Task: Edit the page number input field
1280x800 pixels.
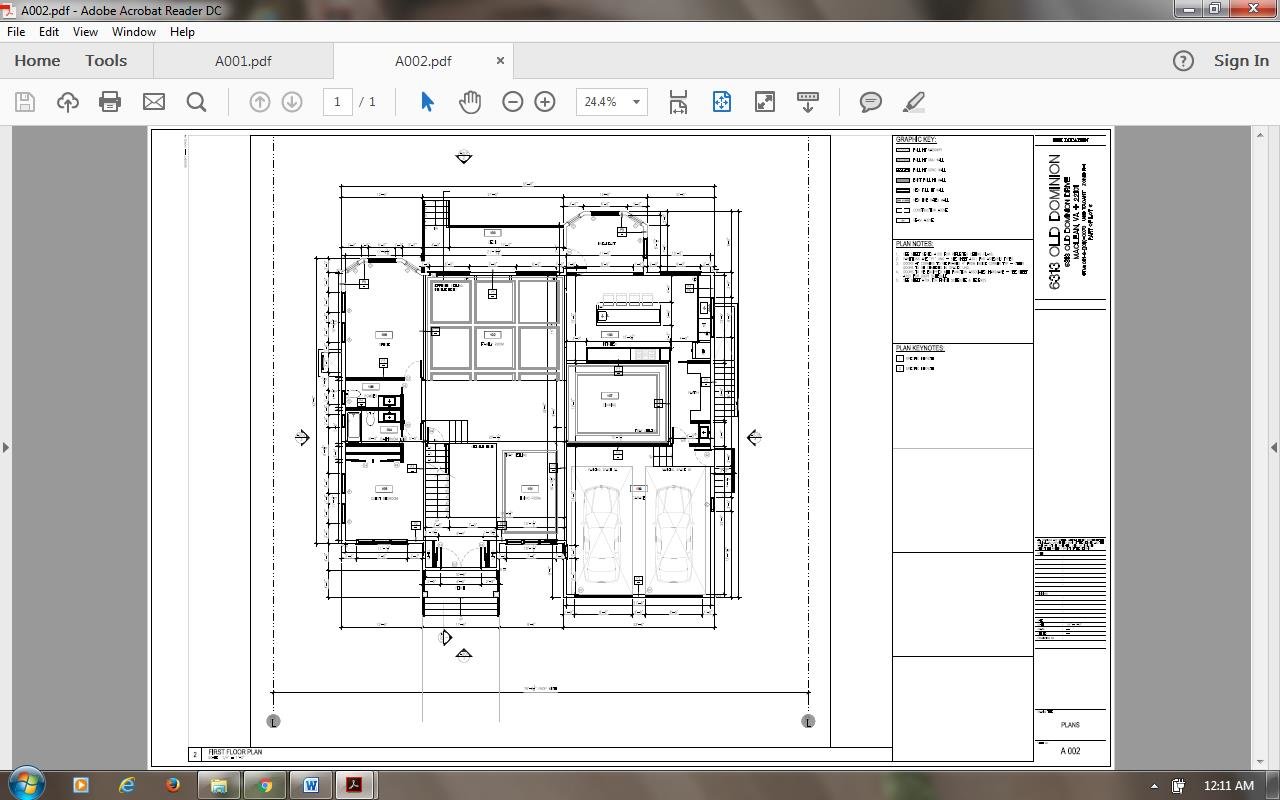Action: tap(337, 101)
